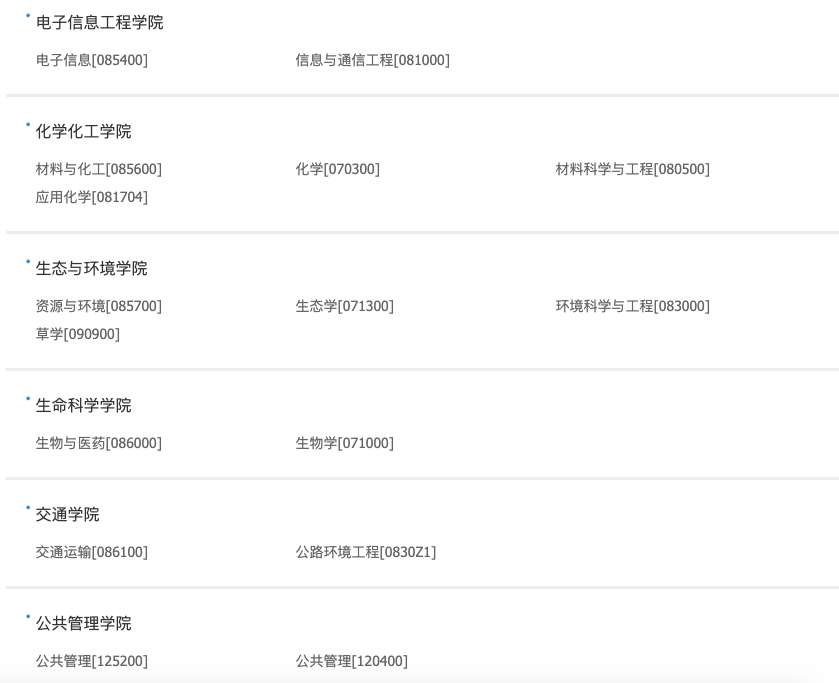Click the 电子信息工程学院 heading
Viewport: 839px width, 683px height.
pos(99,22)
